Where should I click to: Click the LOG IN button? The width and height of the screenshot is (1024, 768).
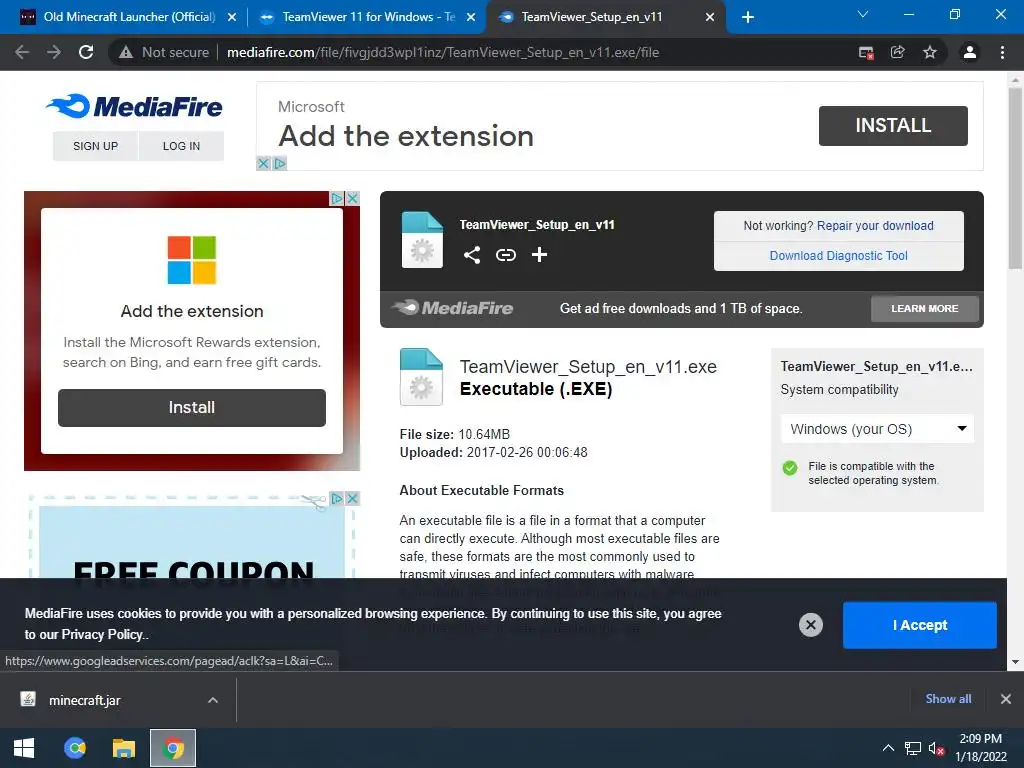pyautogui.click(x=182, y=146)
